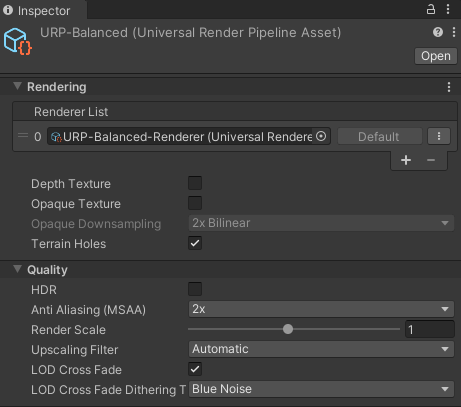Open the Inspector tab kebab menu

click(448, 9)
